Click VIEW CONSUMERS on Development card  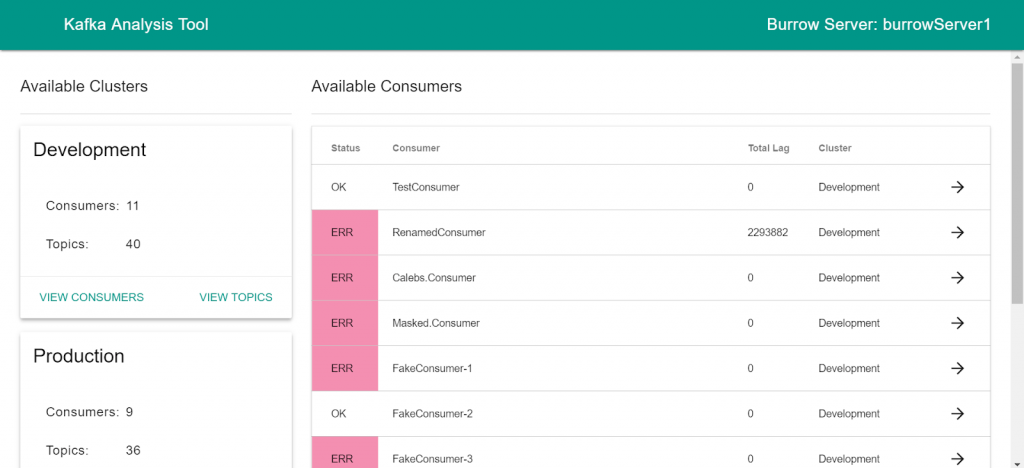point(91,298)
